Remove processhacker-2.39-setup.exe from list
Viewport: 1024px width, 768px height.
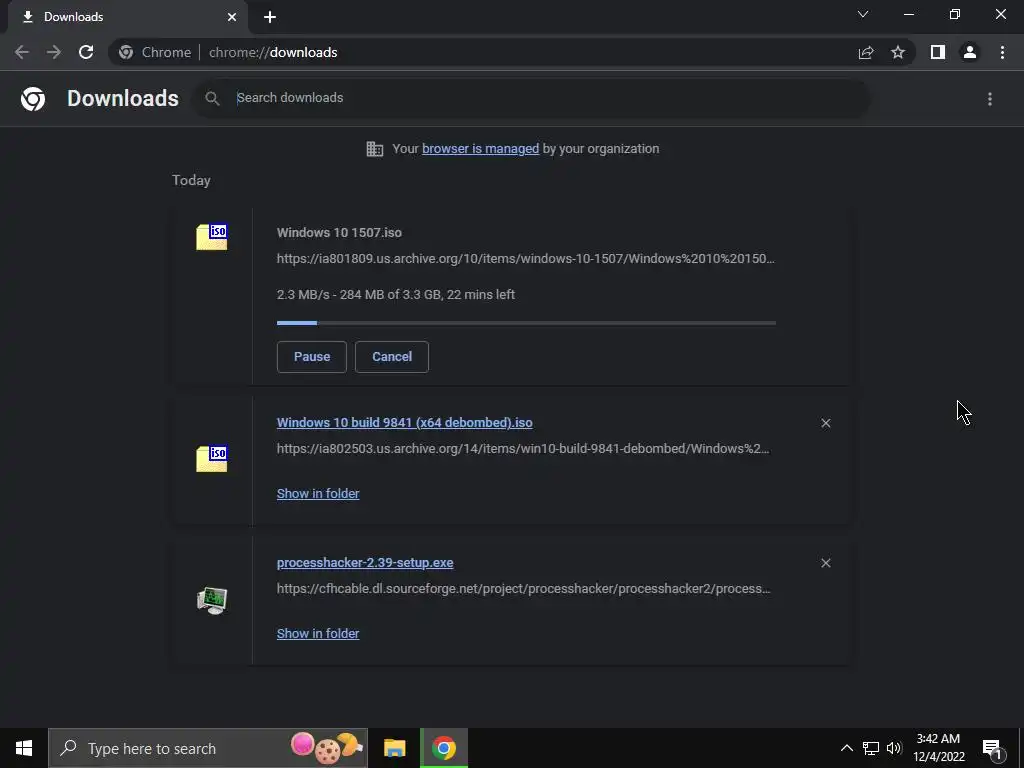[825, 563]
